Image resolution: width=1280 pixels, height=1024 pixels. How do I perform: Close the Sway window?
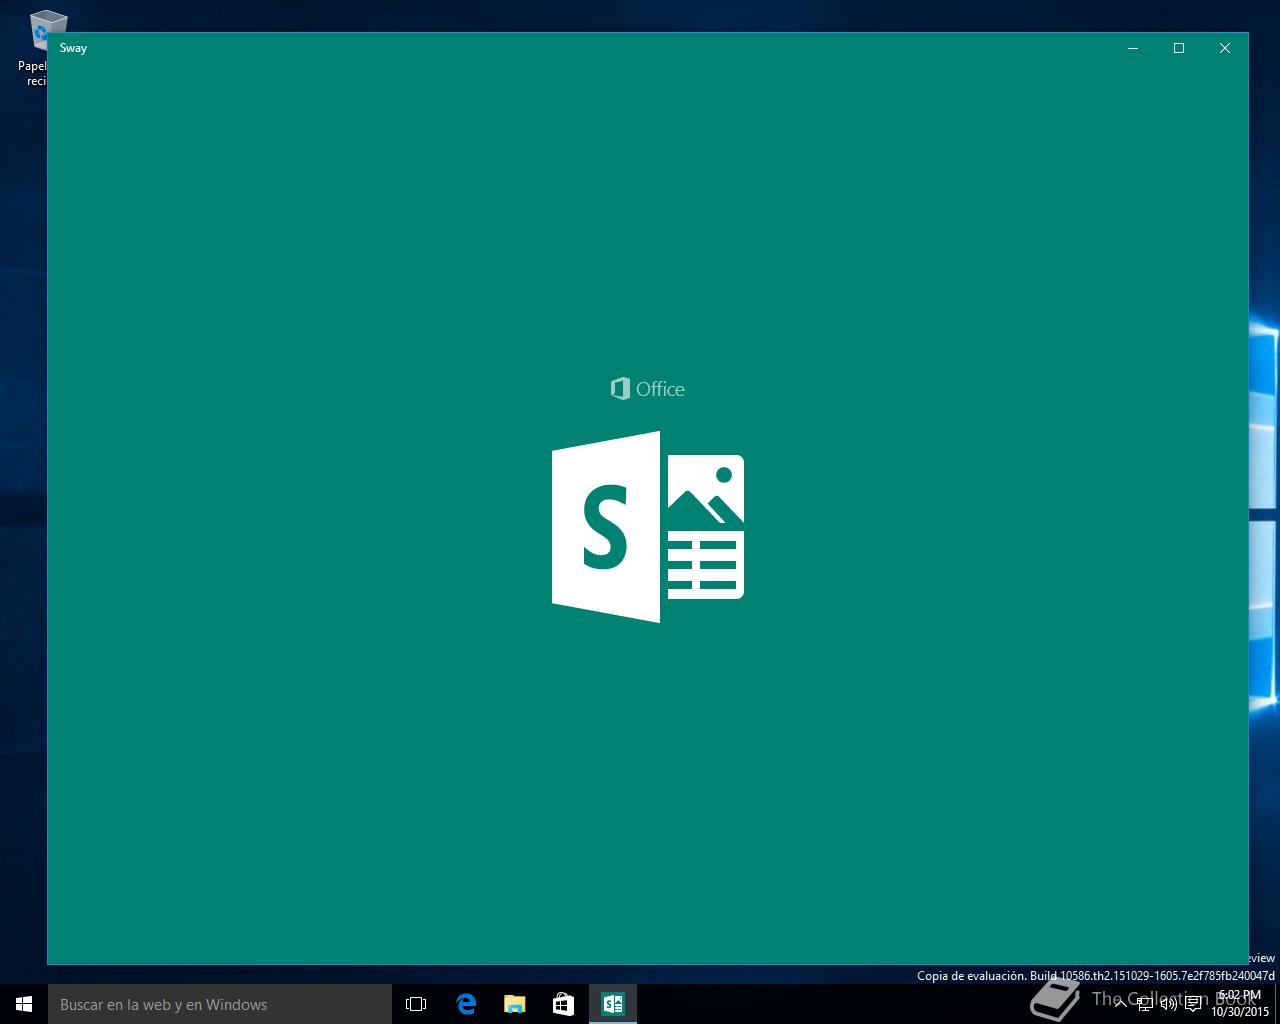(x=1225, y=48)
